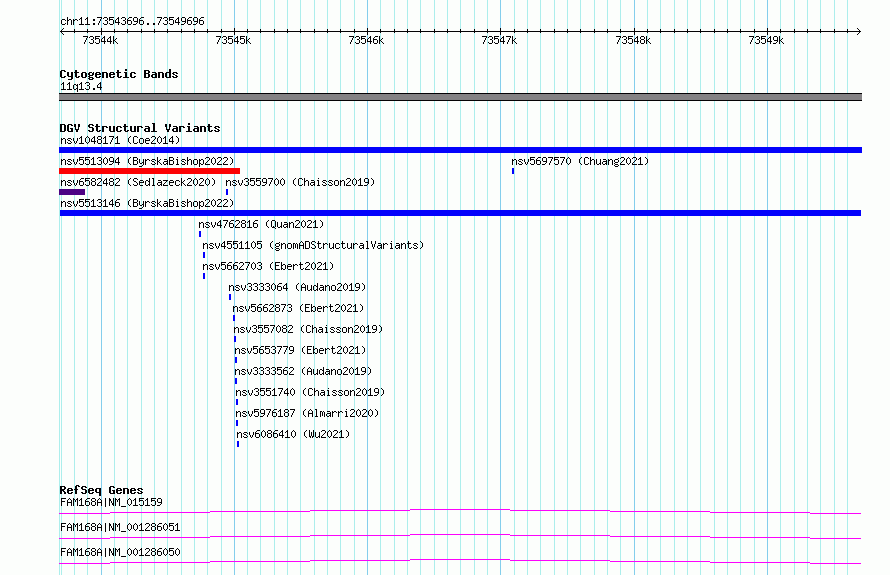890x575 pixels.
Task: Open the DGV Structural Variants track title
Action: (140, 128)
